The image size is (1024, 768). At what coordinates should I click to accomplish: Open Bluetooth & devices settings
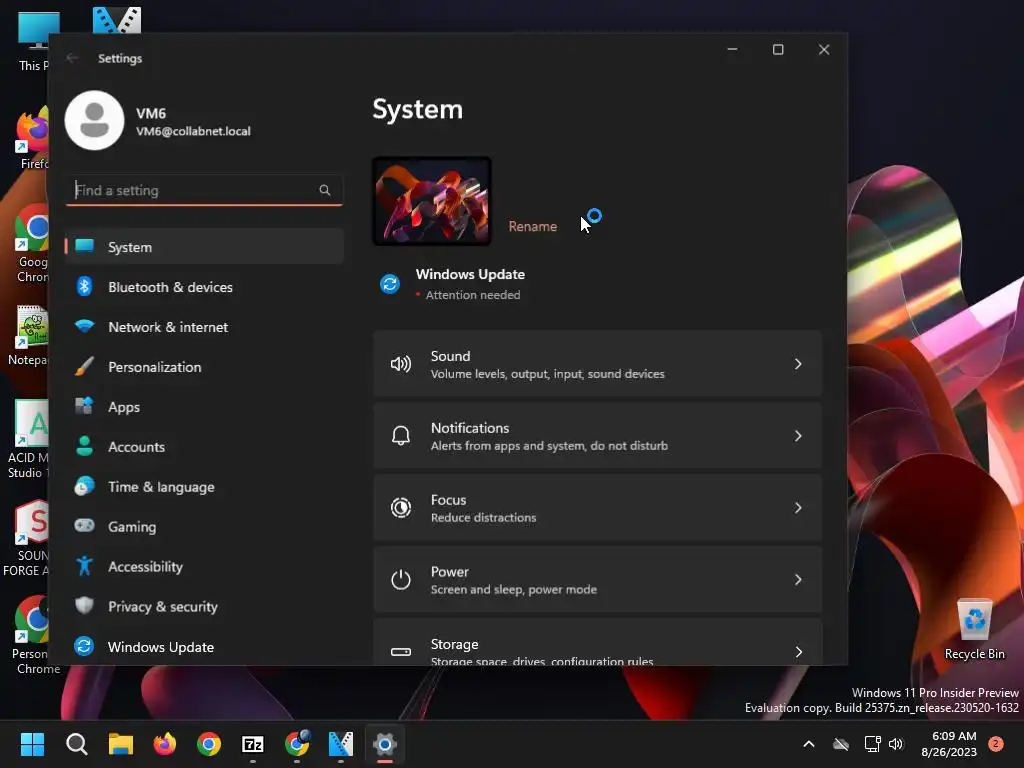pyautogui.click(x=204, y=287)
